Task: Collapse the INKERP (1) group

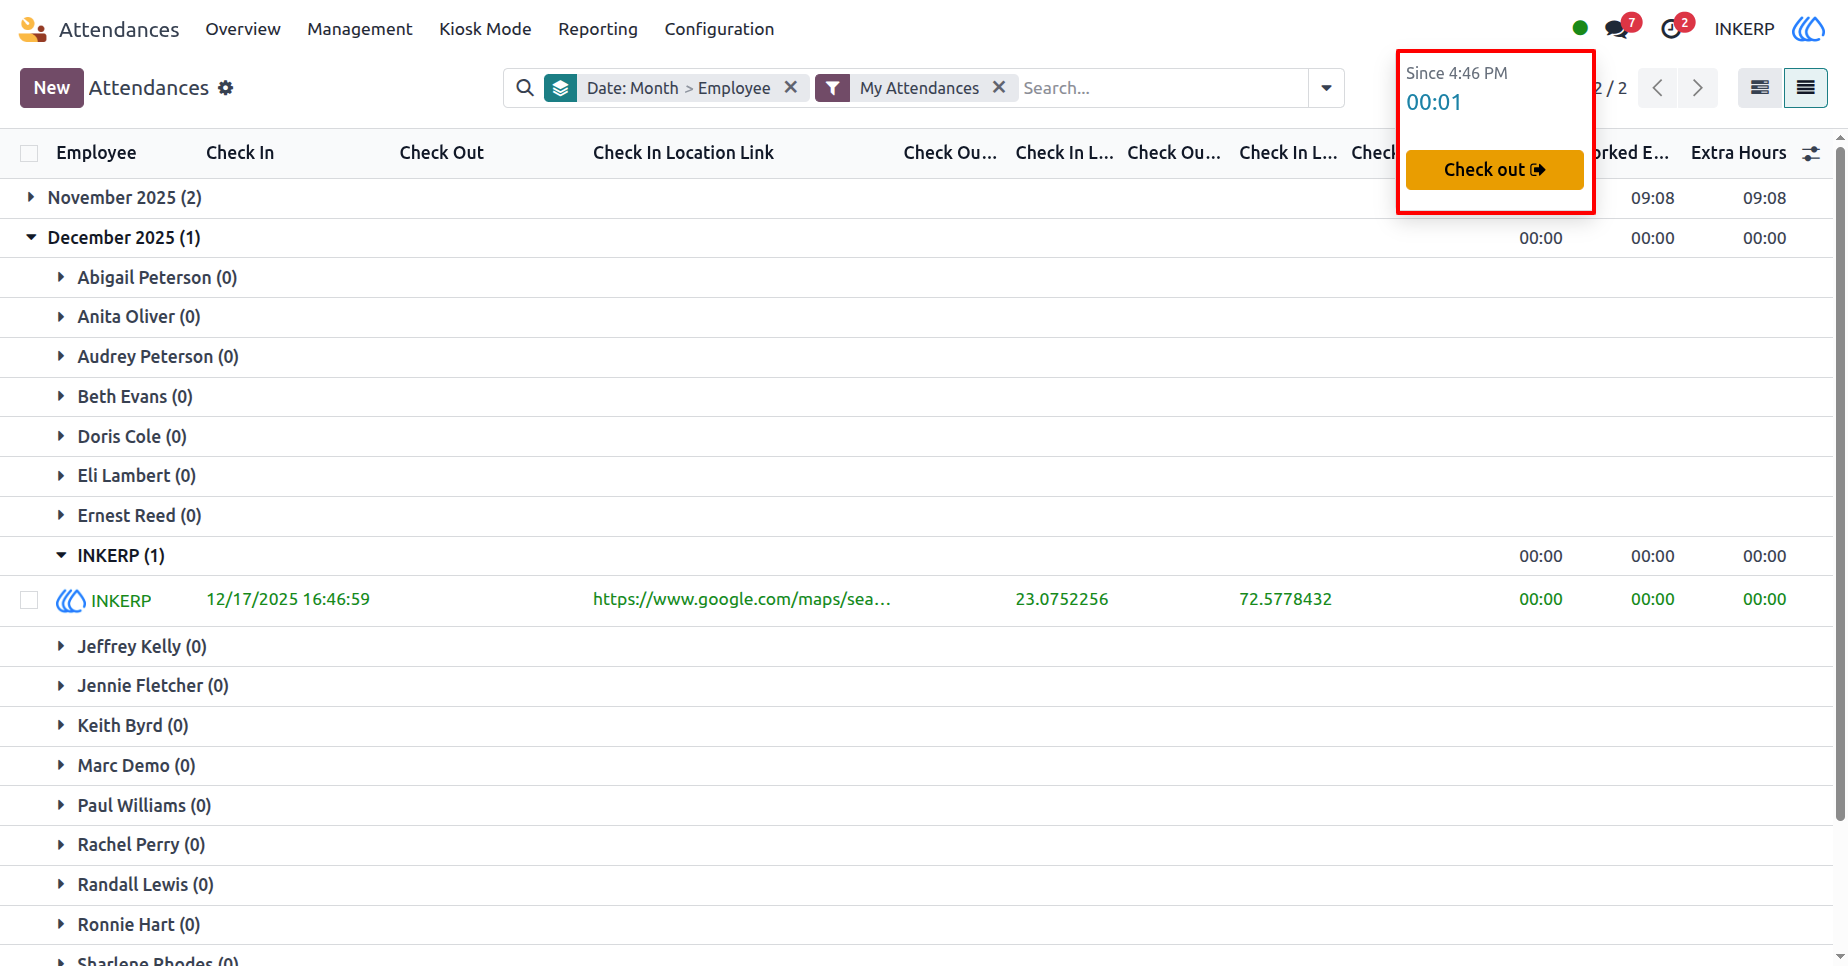Action: [61, 555]
